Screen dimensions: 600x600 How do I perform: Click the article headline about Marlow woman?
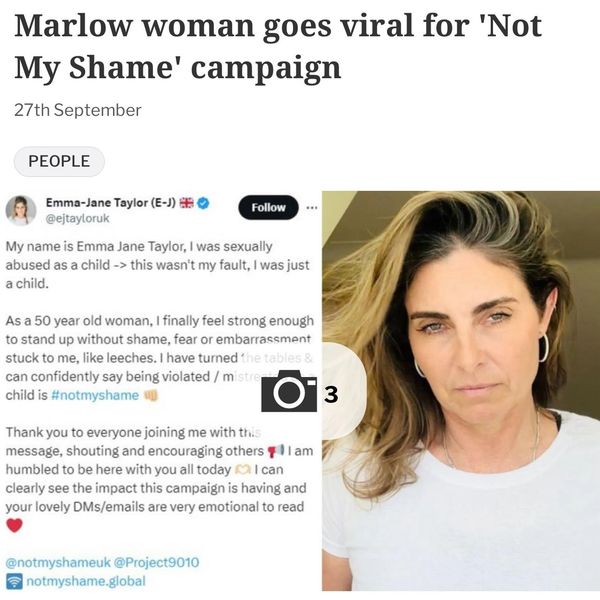pos(278,46)
